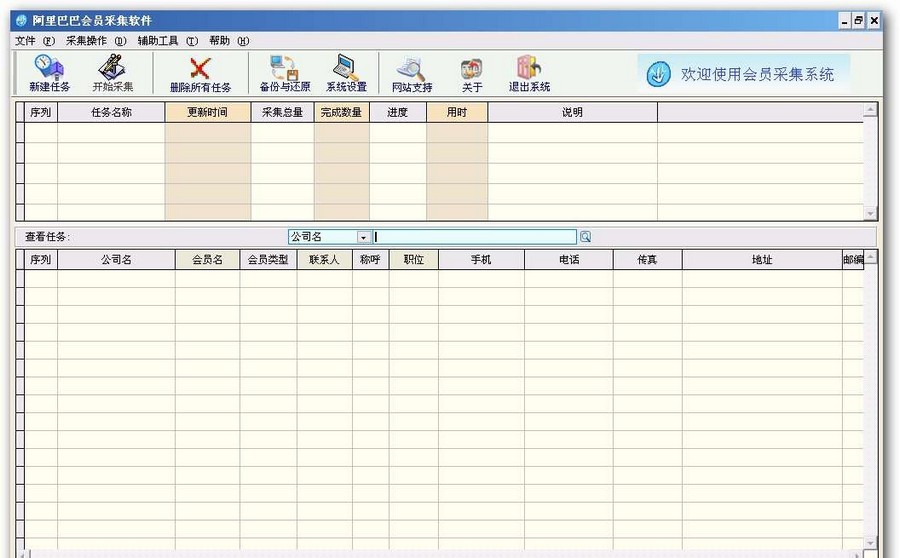
Task: Click the member table scrollbar down arrow
Action: point(870,542)
